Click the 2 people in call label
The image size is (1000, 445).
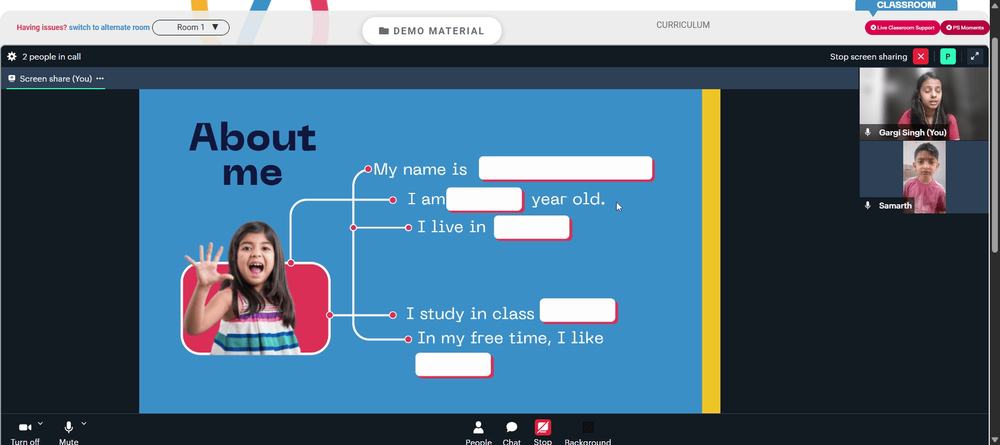coord(52,57)
